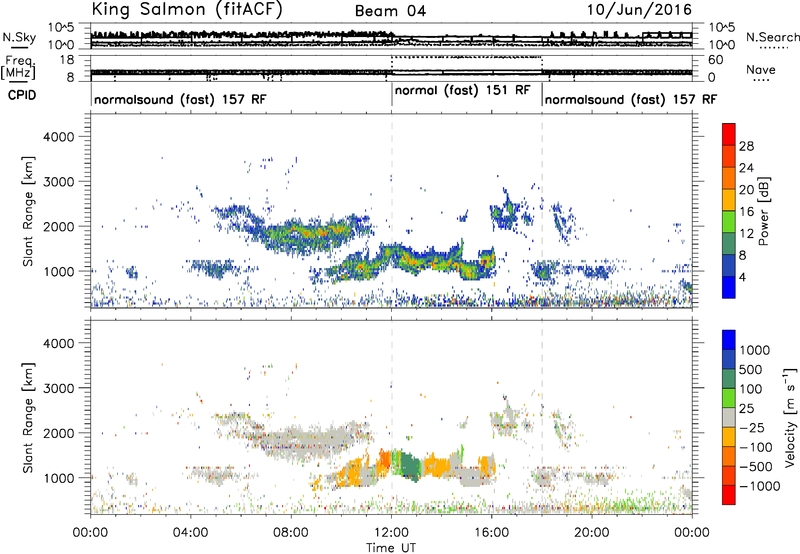The width and height of the screenshot is (800, 554).
Task: Click the dashed vertical marker at 18:00 in the power panel
Action: click(542, 211)
